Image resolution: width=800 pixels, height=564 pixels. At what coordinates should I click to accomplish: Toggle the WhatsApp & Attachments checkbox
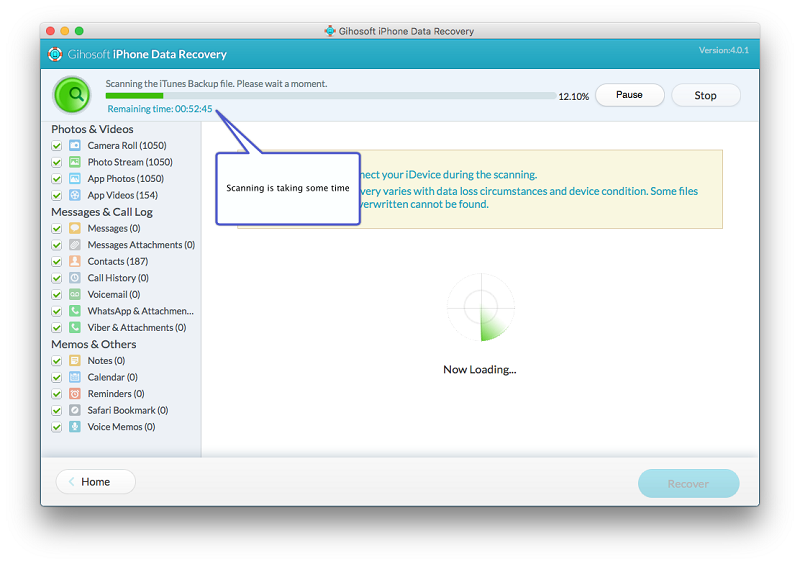tap(57, 311)
